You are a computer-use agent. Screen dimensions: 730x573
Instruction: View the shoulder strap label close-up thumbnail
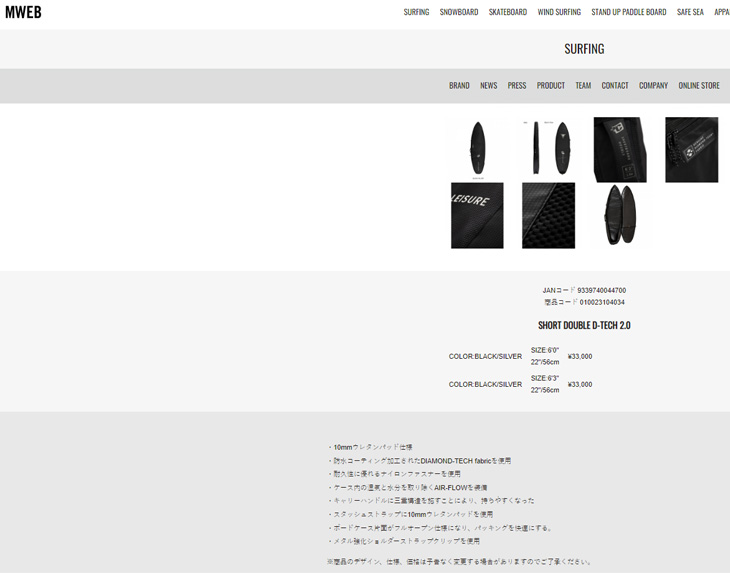point(620,149)
